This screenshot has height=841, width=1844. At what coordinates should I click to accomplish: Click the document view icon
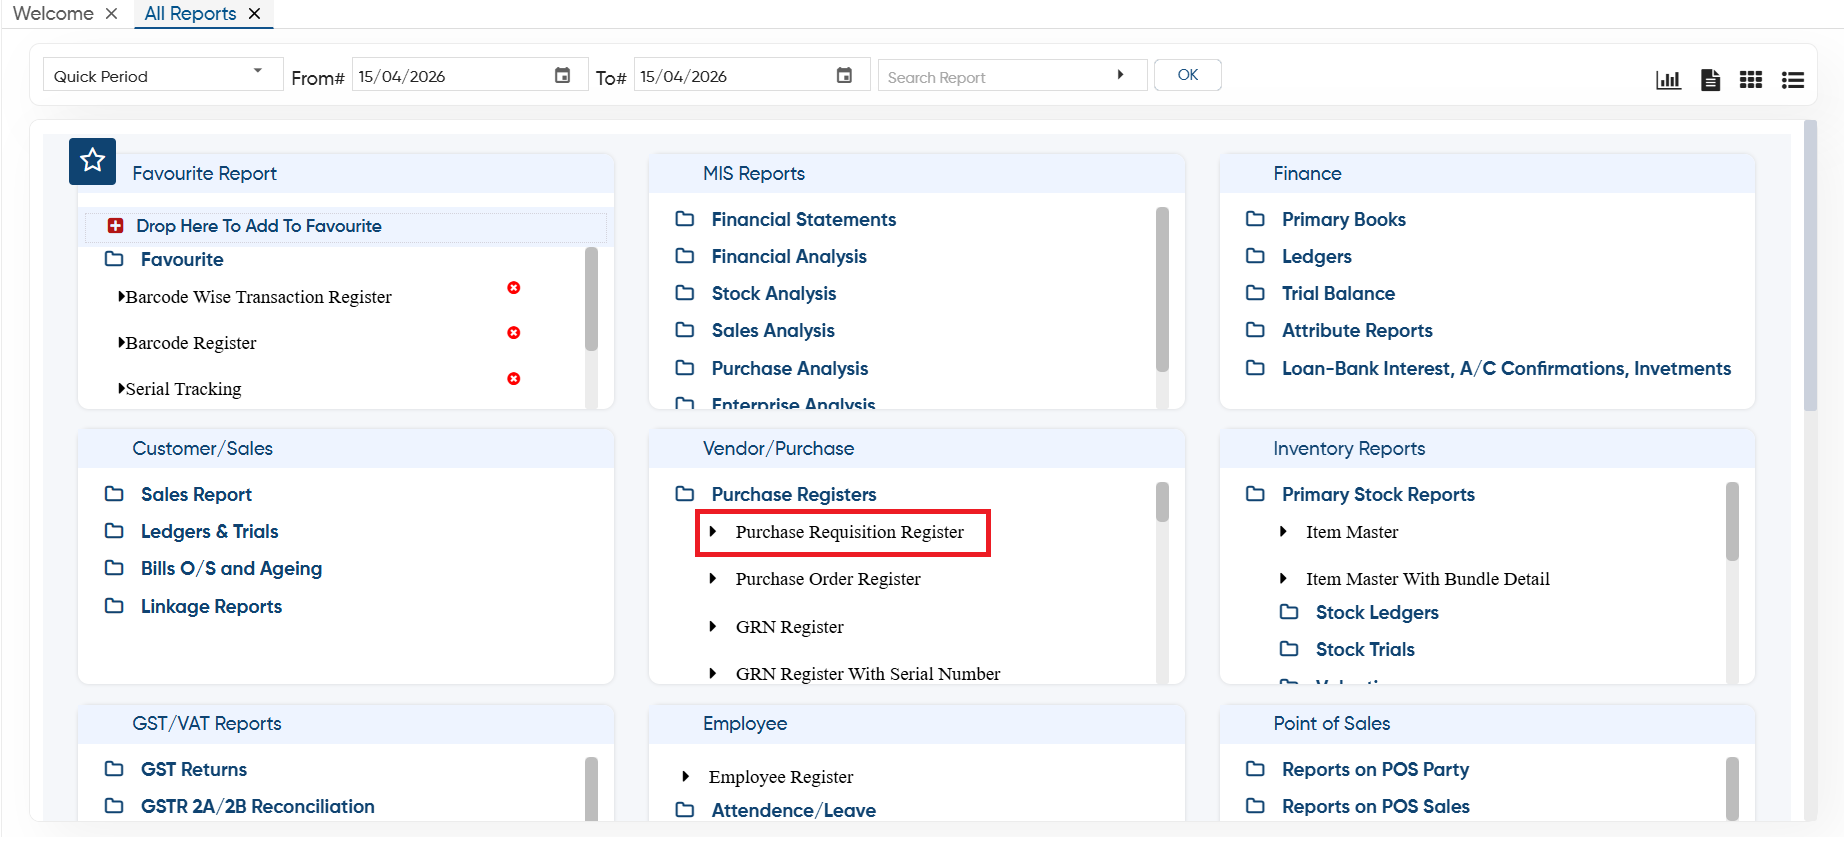click(x=1710, y=79)
